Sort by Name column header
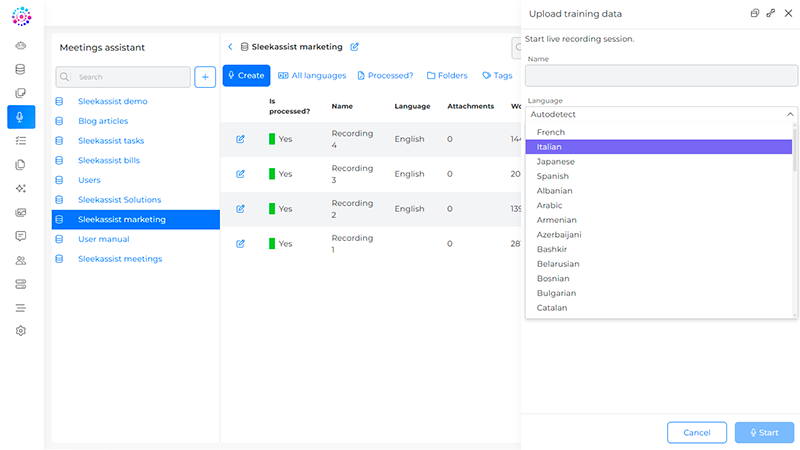This screenshot has height=450, width=800. point(342,106)
